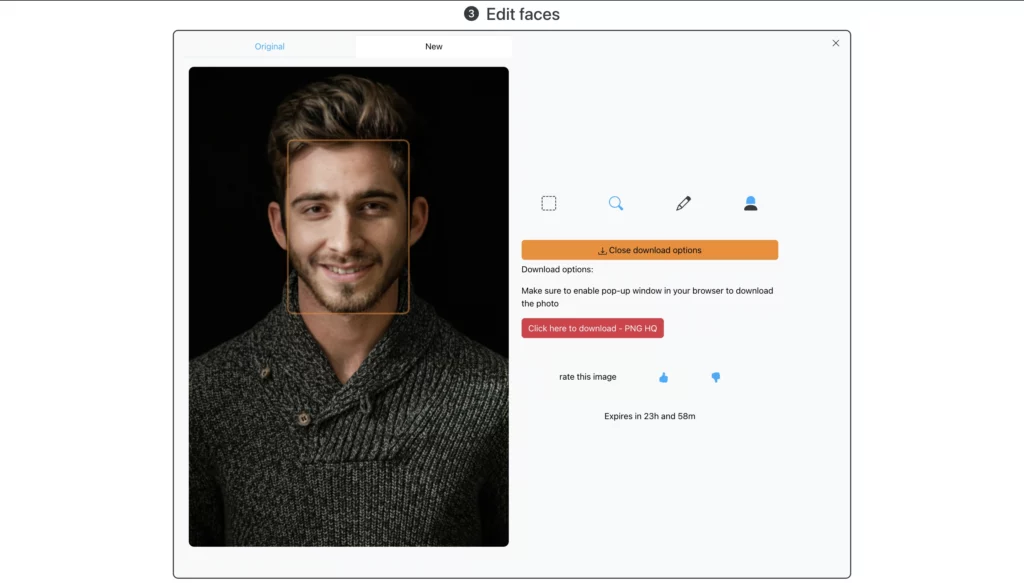Click the Edit faces heading
1024x583 pixels.
click(x=522, y=14)
